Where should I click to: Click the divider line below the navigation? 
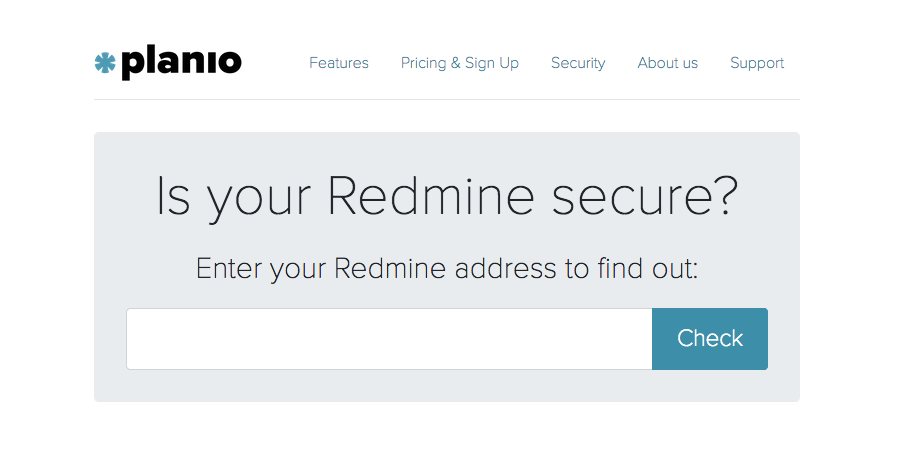point(447,99)
